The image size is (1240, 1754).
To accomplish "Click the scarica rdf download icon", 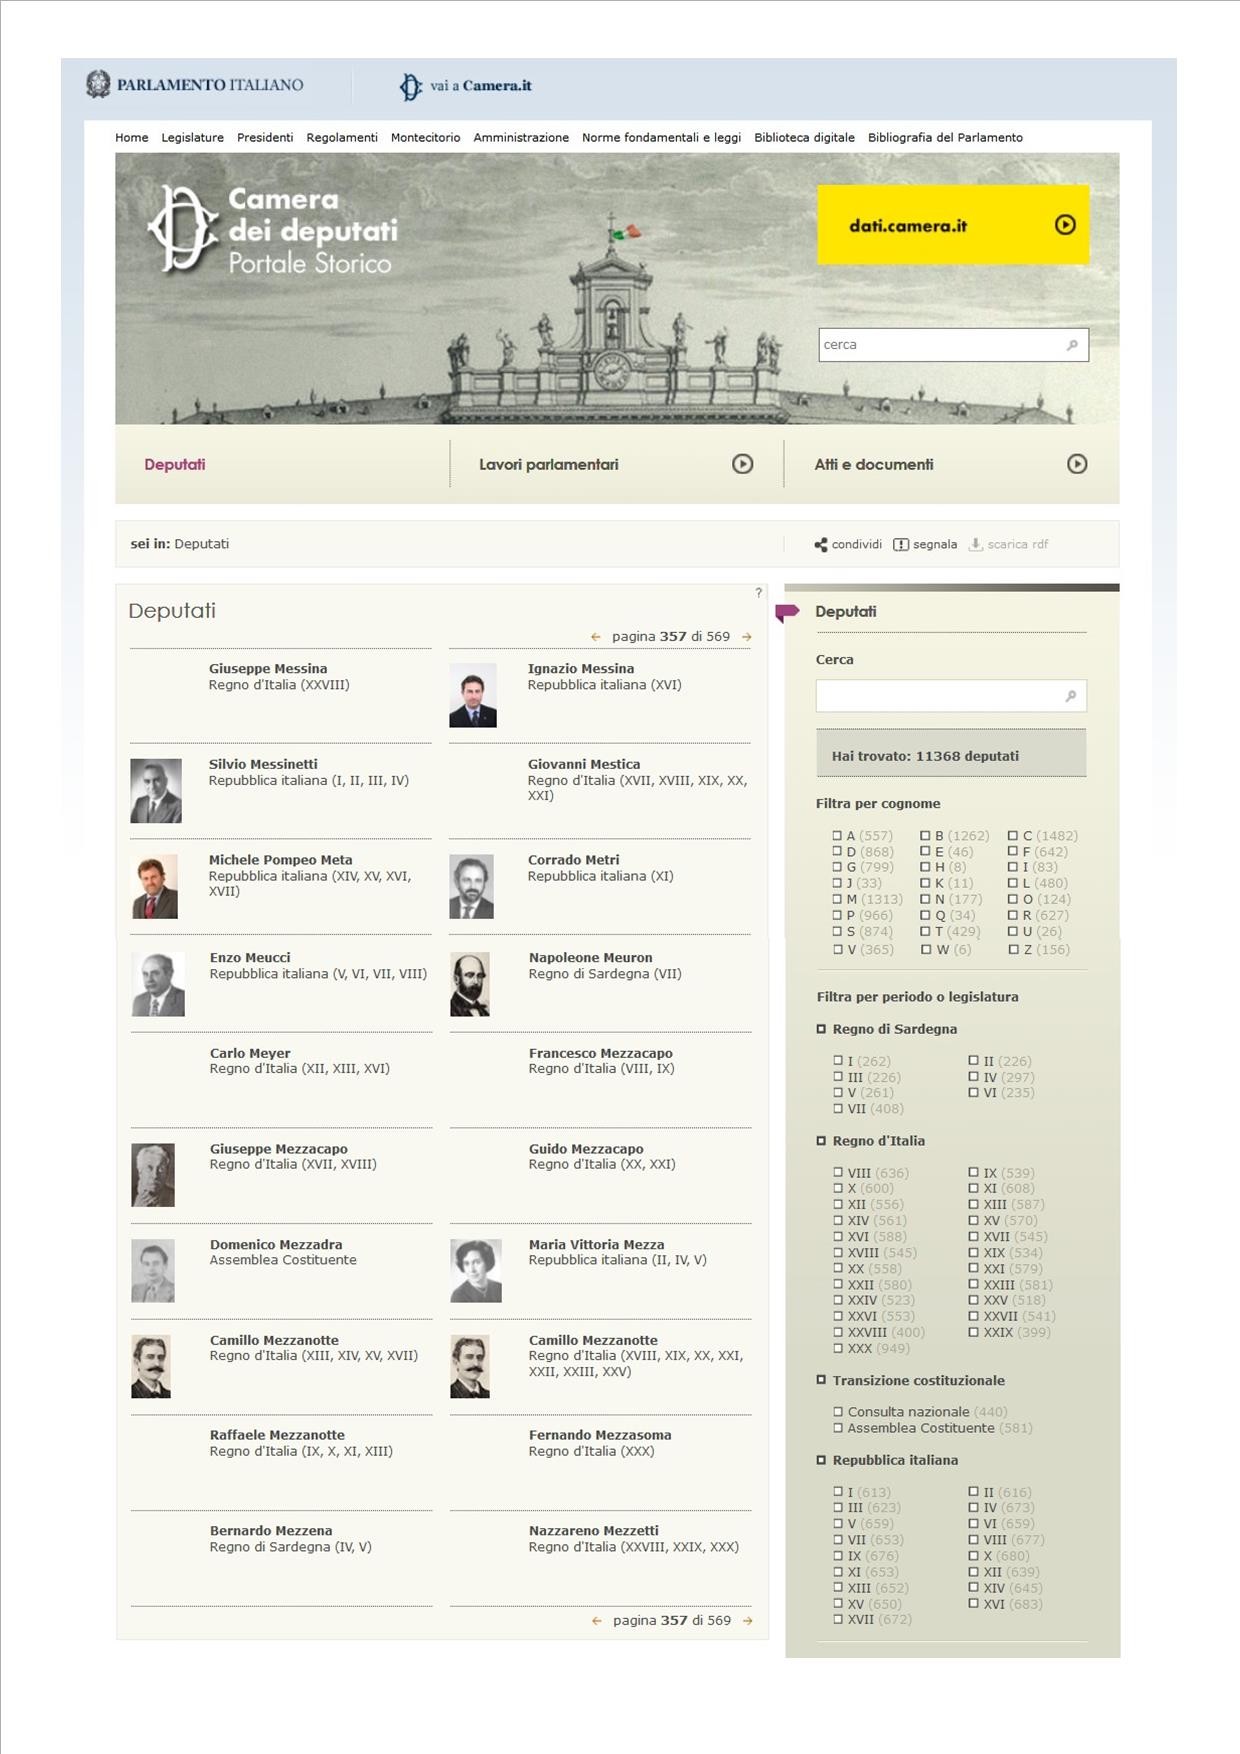I will (x=975, y=544).
